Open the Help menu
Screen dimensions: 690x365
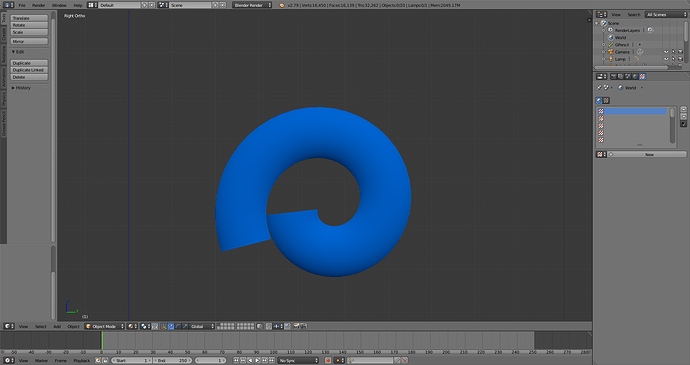click(77, 5)
